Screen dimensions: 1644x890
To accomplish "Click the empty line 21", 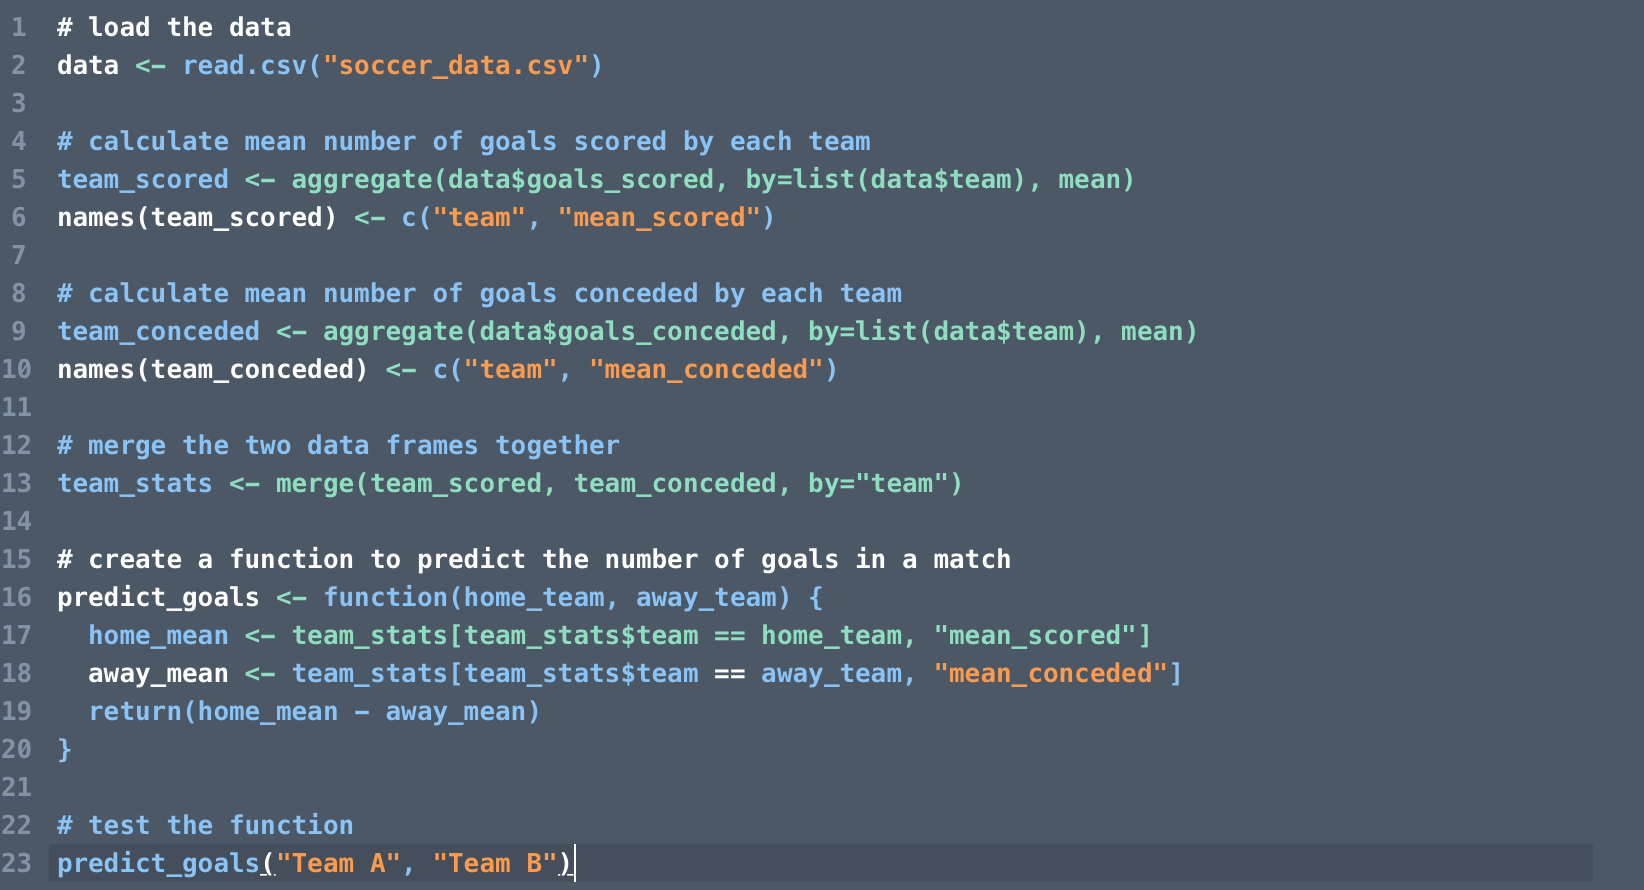I will (x=820, y=787).
